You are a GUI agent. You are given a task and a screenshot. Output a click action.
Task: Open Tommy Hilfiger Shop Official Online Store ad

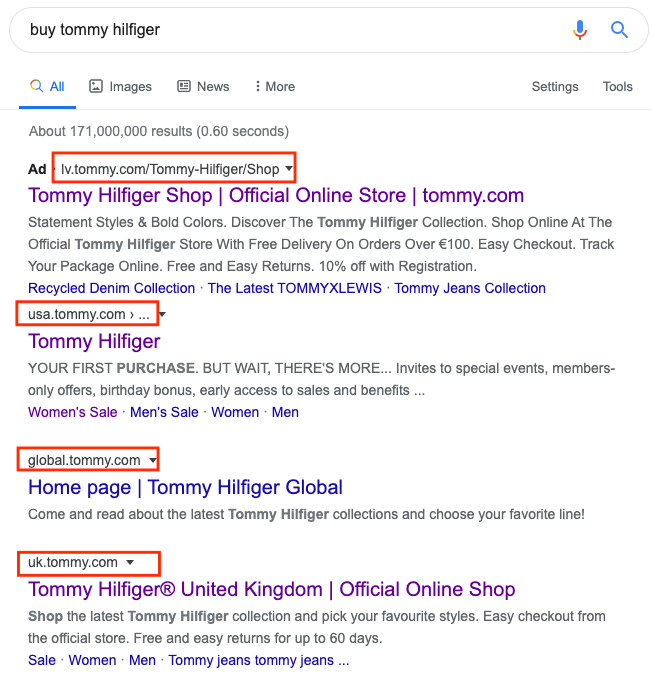click(x=276, y=196)
